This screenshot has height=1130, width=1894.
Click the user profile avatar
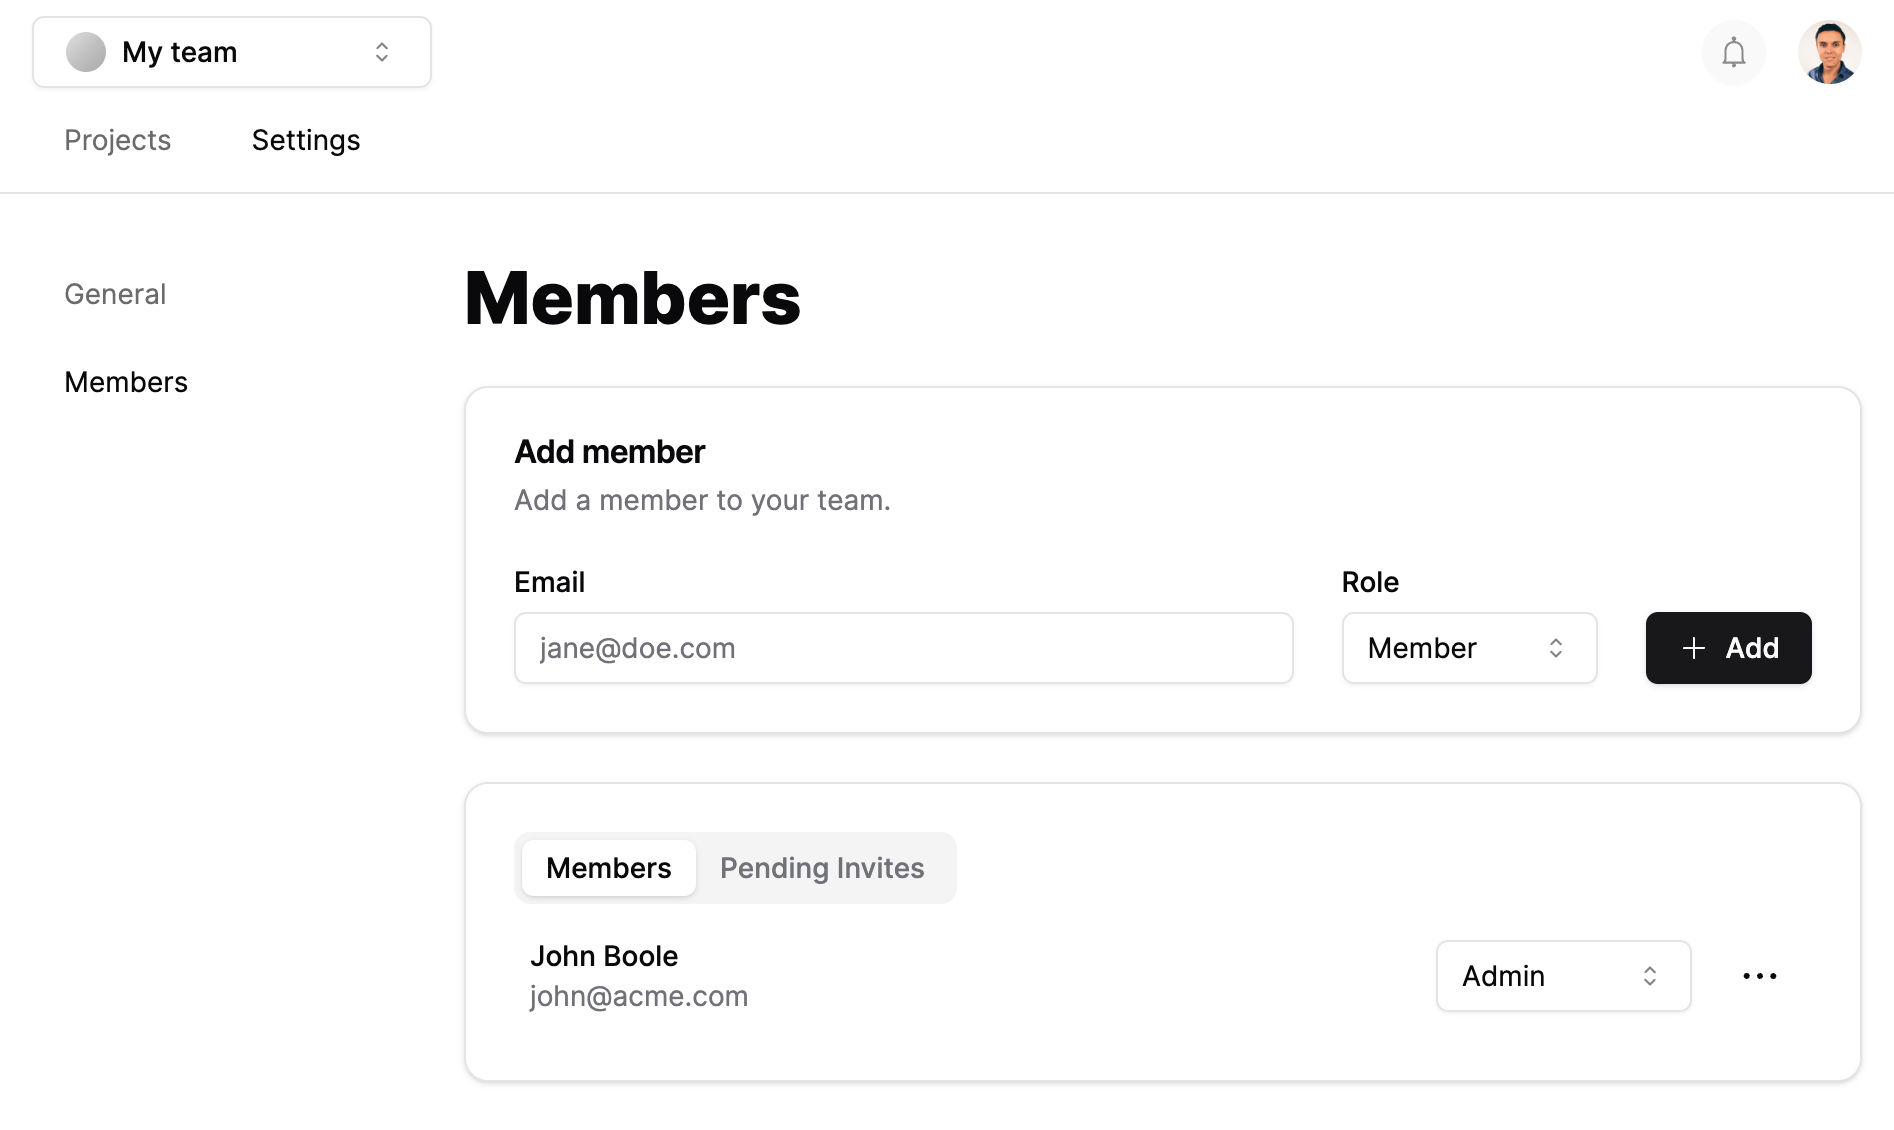pyautogui.click(x=1829, y=52)
